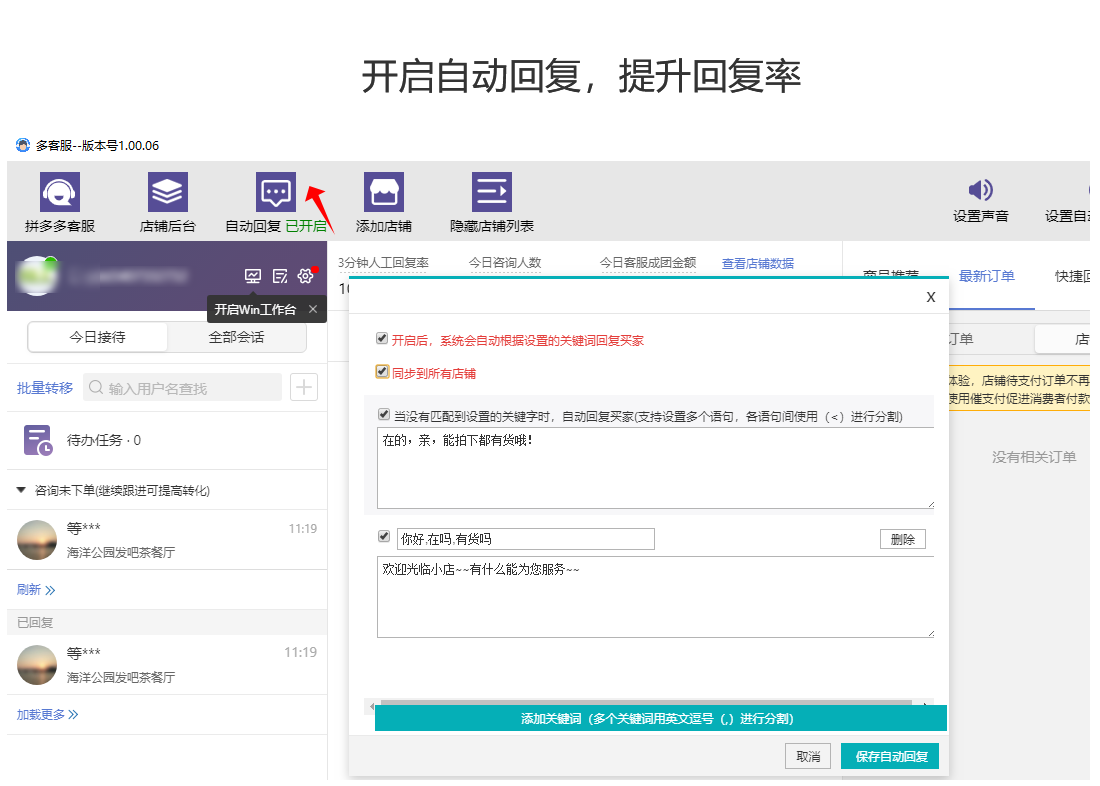Click the 保存自动回复 button
Image resolution: width=1100 pixels, height=786 pixels.
click(x=890, y=757)
